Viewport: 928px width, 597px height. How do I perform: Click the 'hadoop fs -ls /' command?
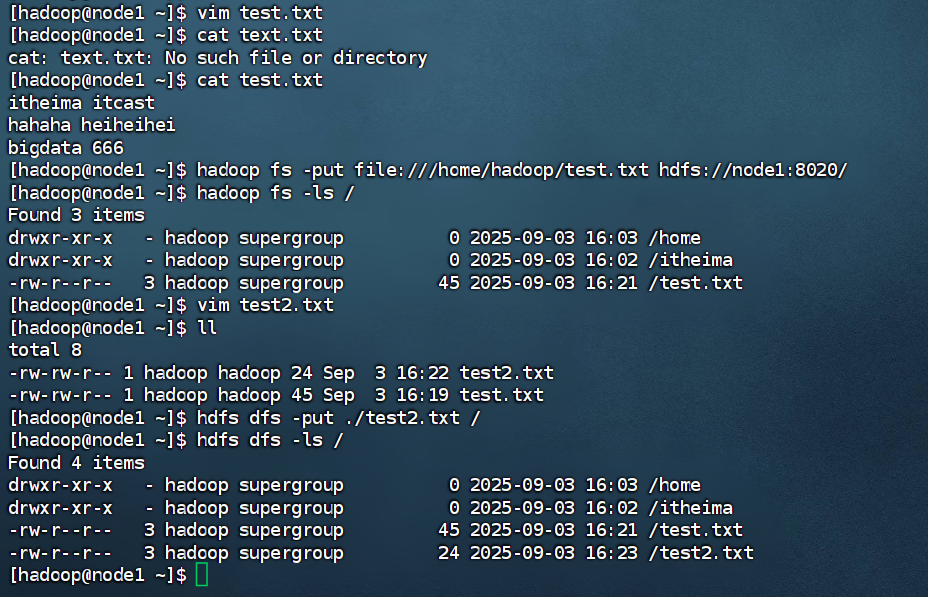(x=276, y=192)
